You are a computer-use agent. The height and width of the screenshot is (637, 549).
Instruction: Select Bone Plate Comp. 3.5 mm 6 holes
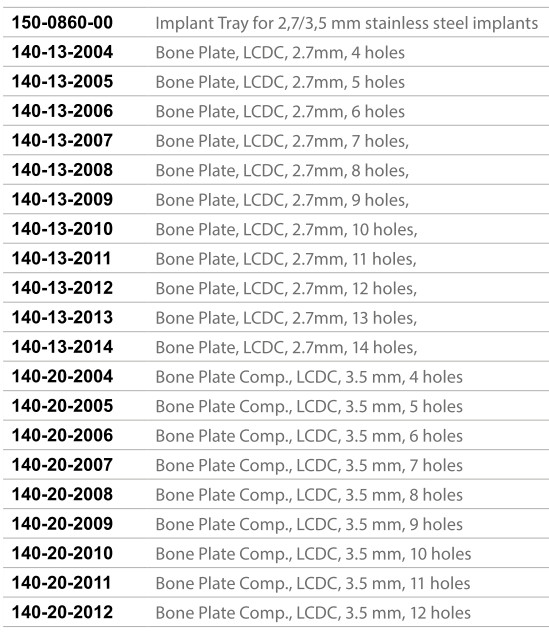pyautogui.click(x=309, y=436)
